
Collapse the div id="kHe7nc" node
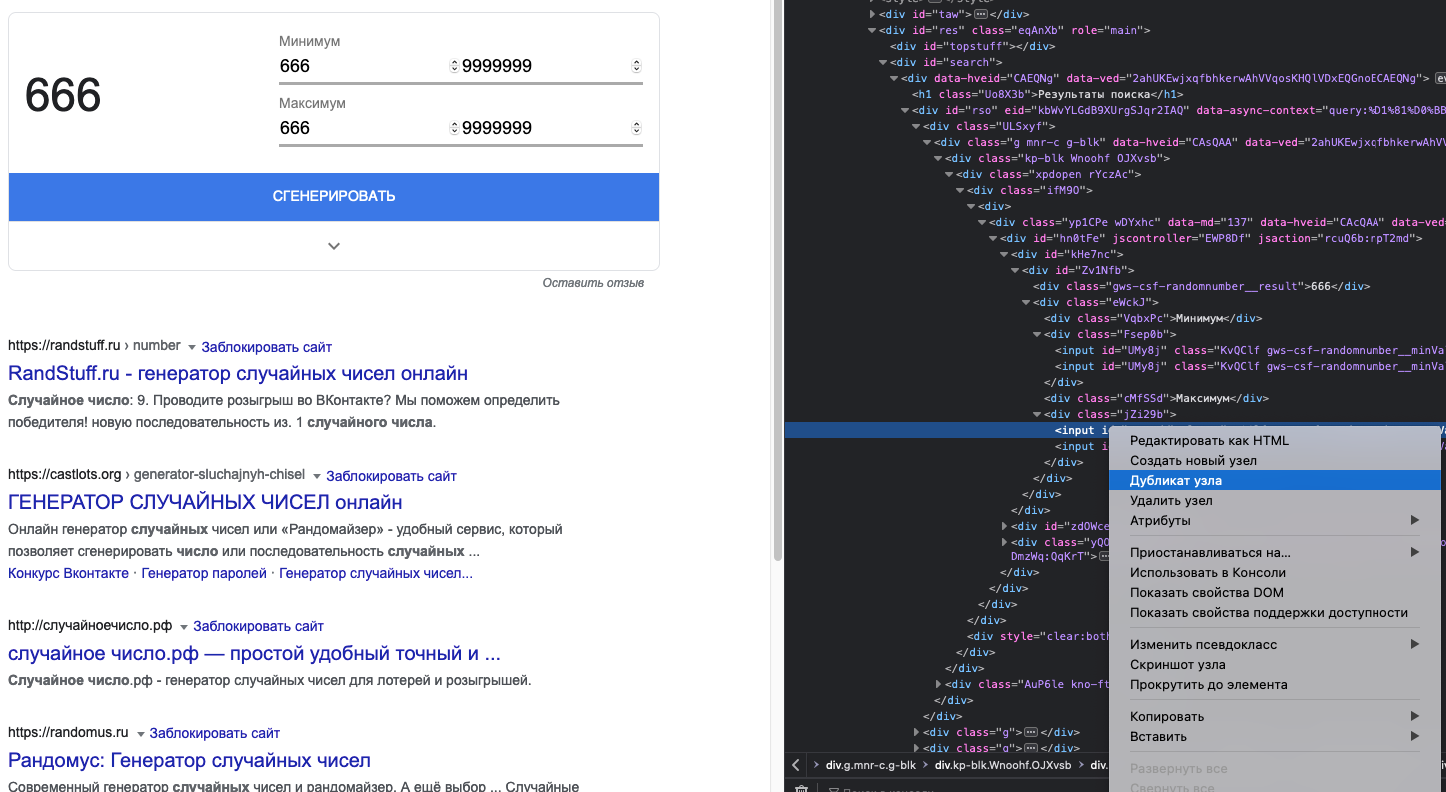(1004, 254)
